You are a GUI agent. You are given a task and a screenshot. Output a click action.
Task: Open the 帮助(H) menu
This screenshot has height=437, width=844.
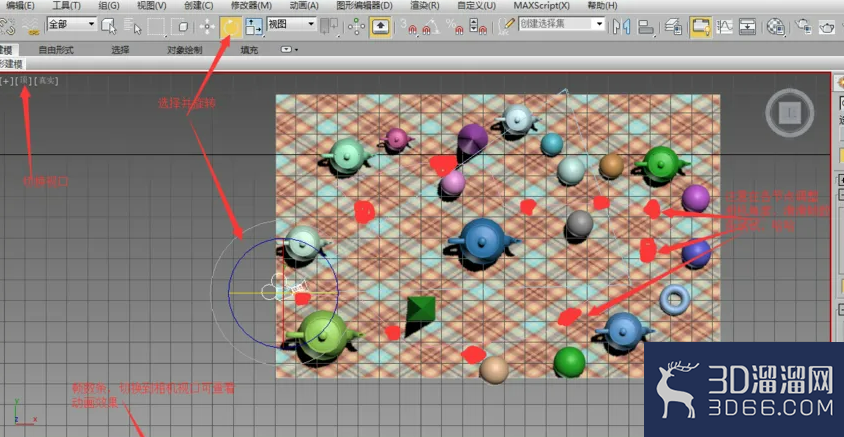pos(602,6)
